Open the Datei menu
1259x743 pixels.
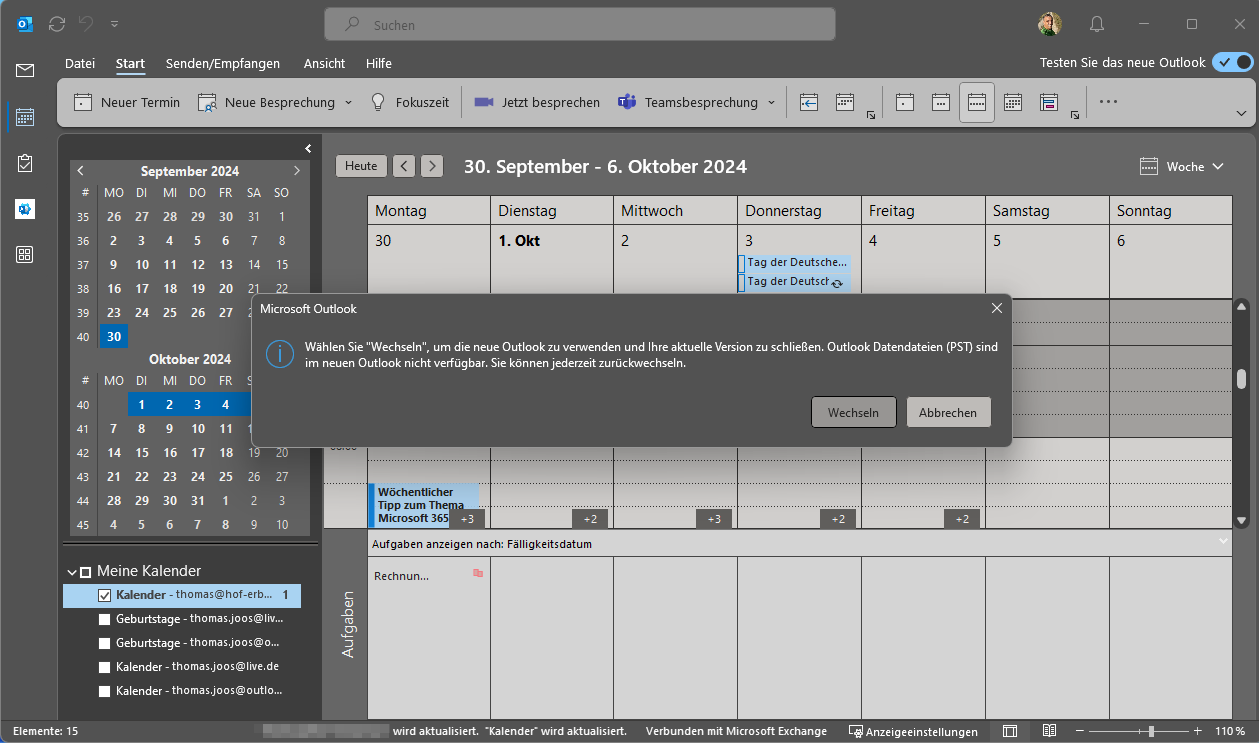point(80,63)
